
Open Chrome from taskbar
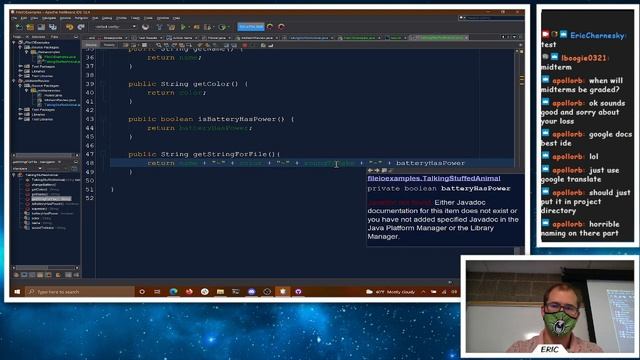pos(204,291)
